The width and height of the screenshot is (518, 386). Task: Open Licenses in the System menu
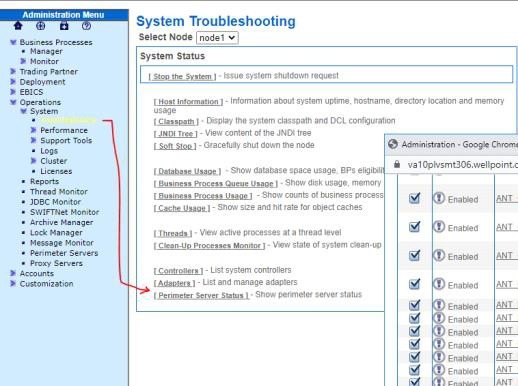pyautogui.click(x=56, y=171)
